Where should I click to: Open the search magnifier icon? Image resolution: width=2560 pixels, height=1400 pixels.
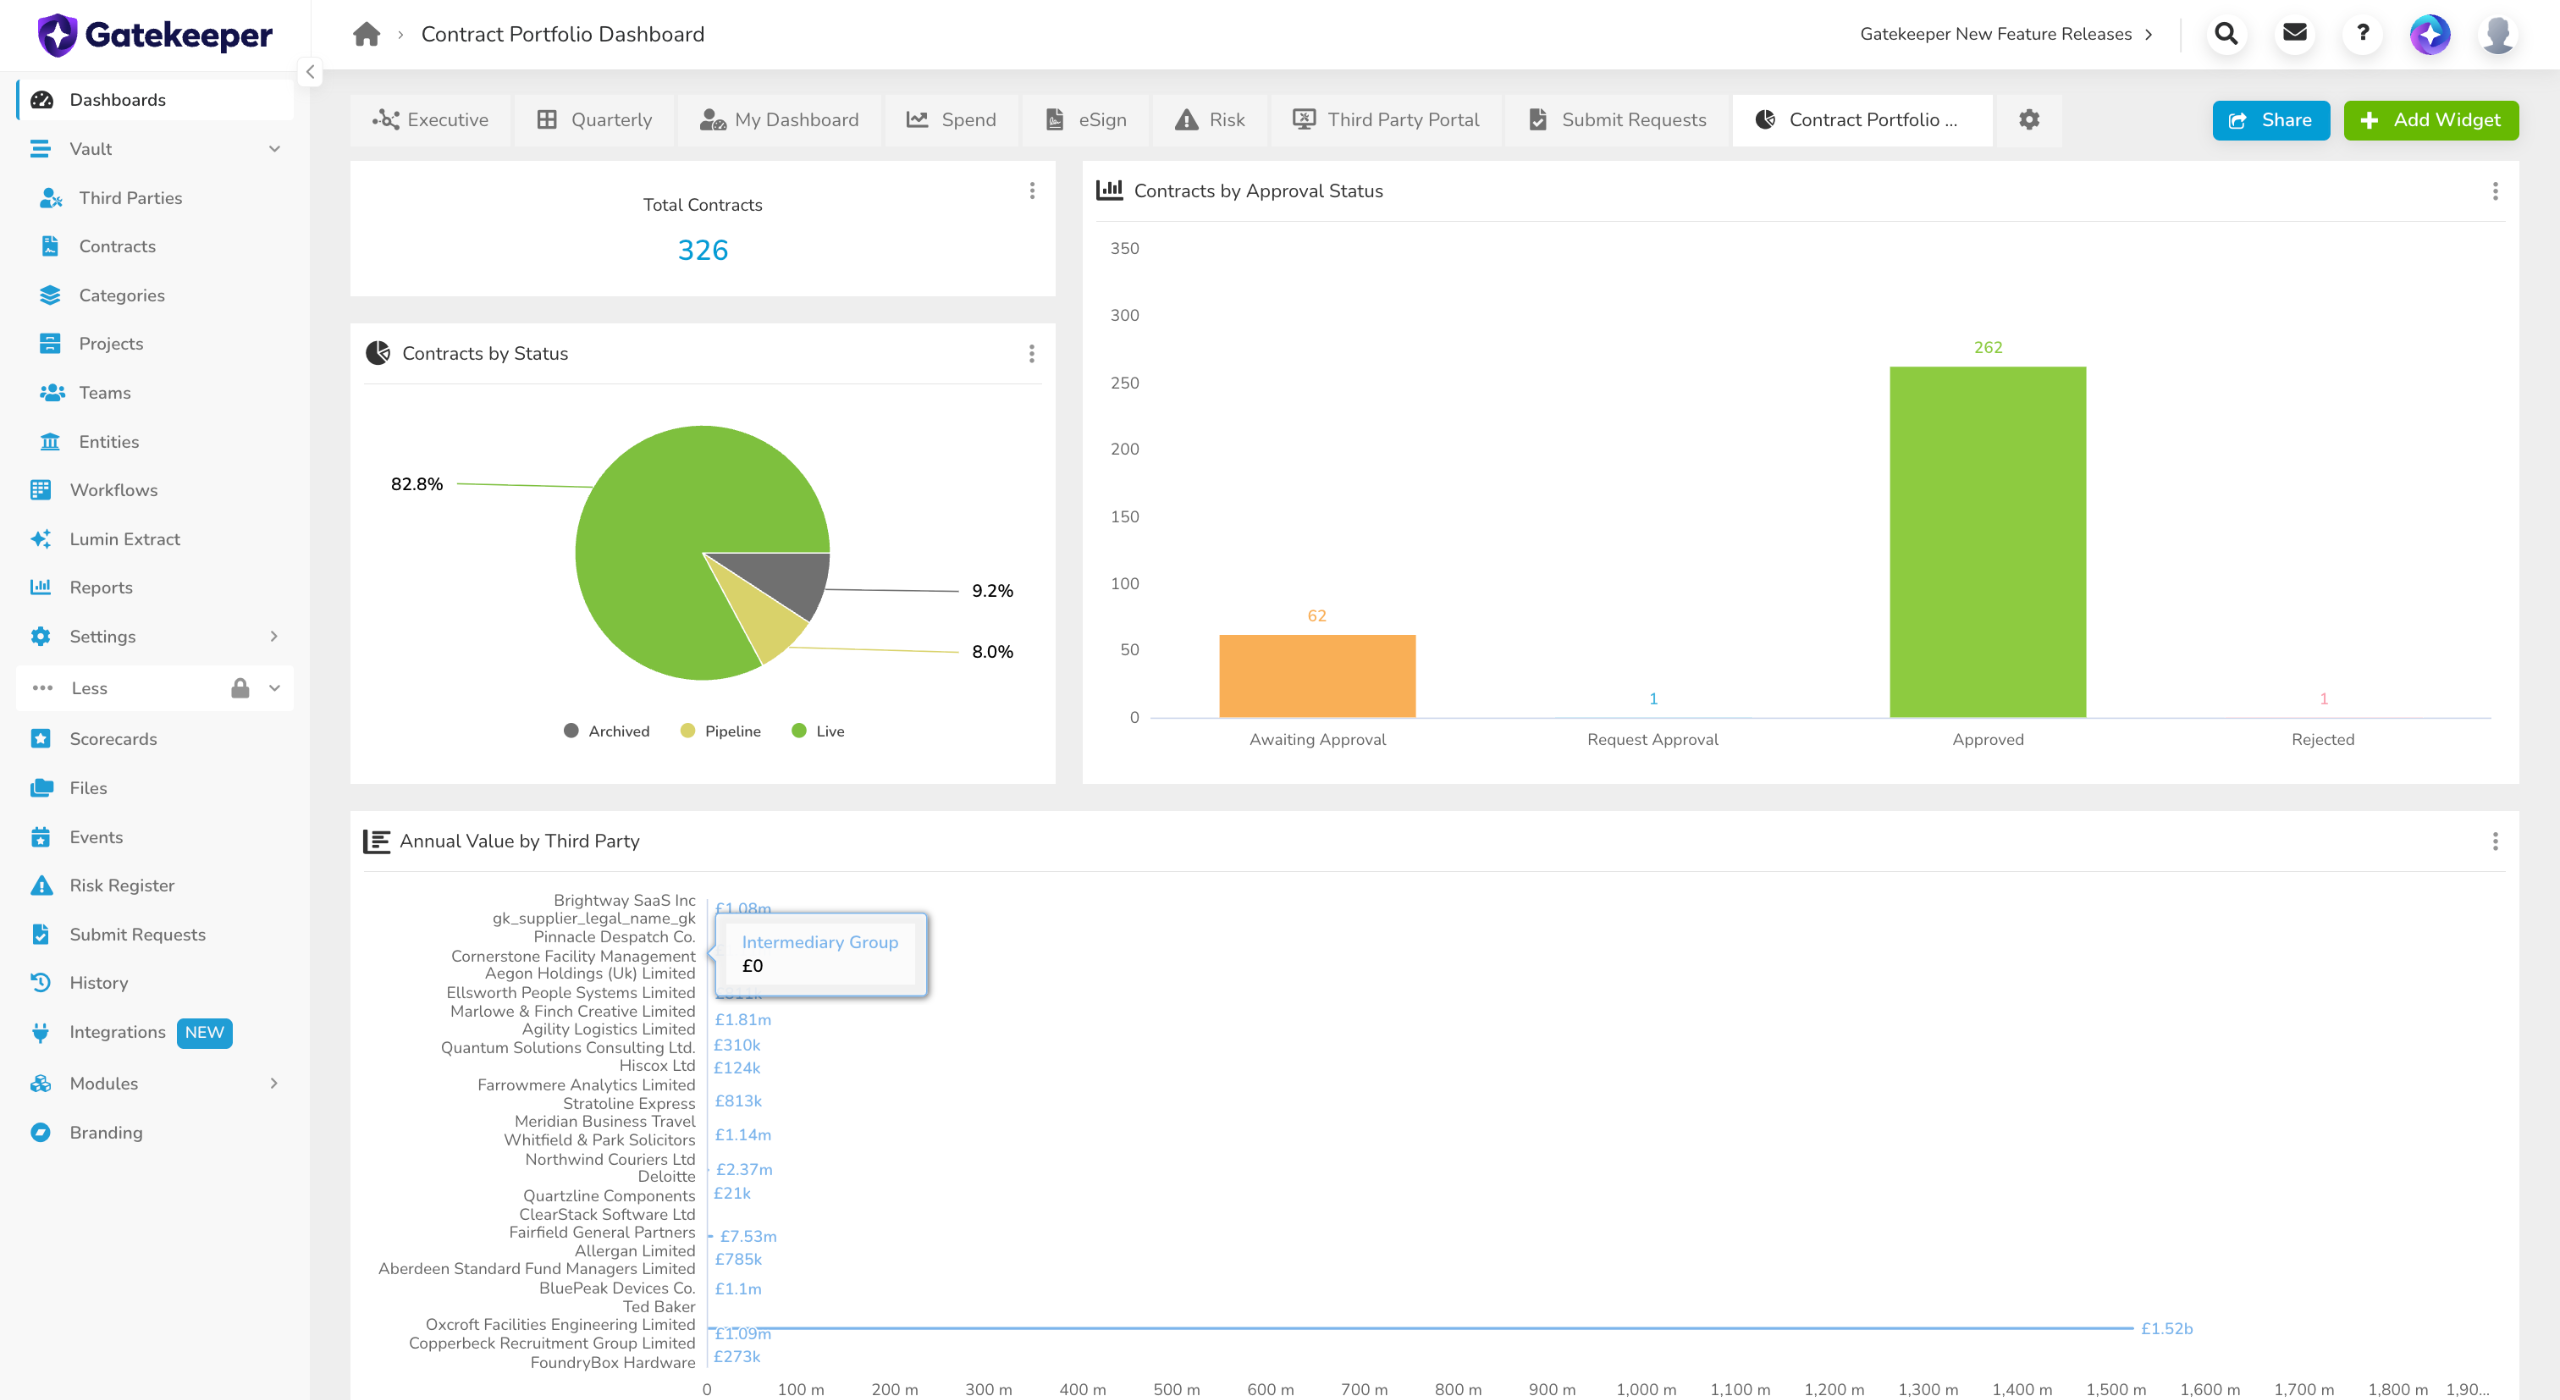click(2226, 34)
